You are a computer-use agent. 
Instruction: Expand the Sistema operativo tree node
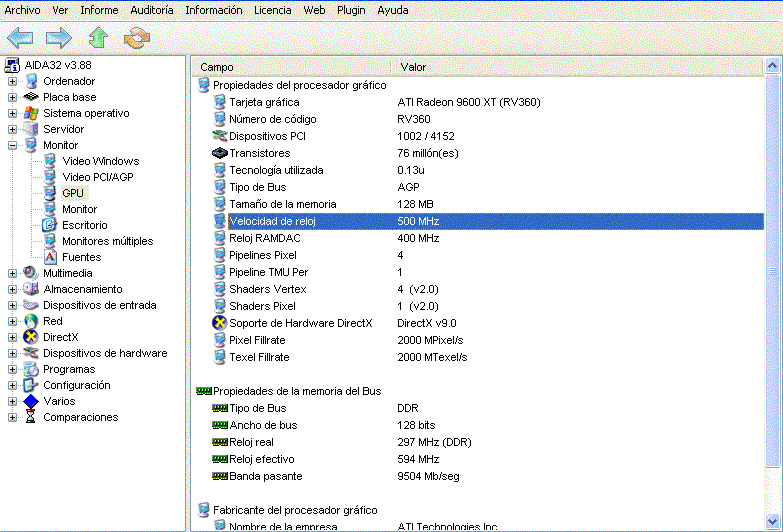tap(12, 113)
